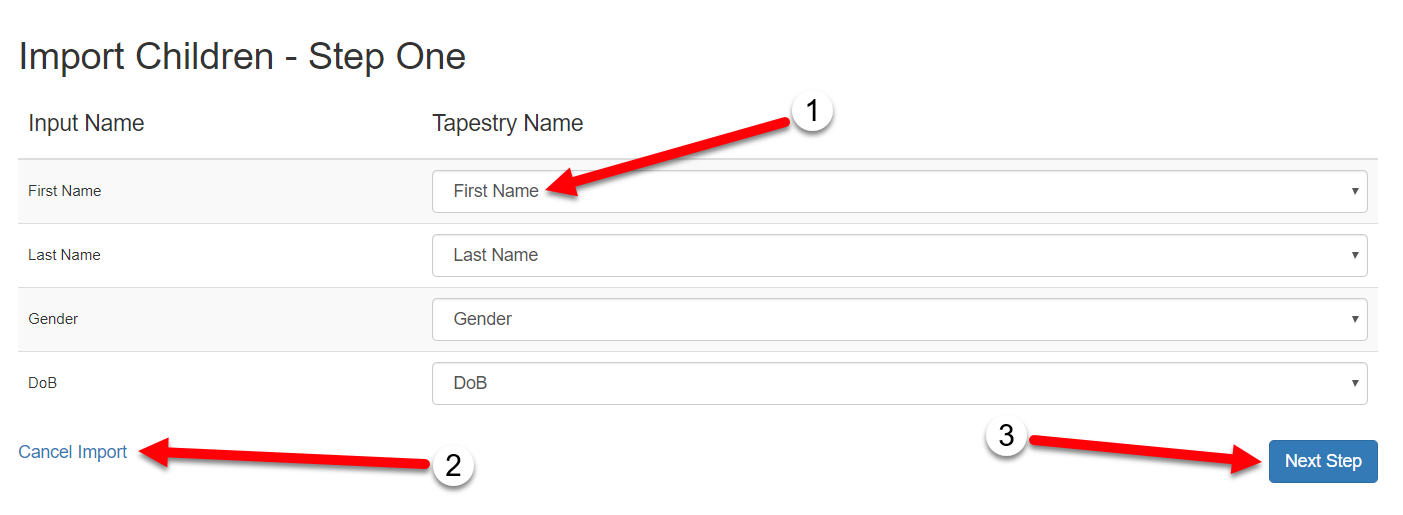Viewport: 1403px width, 515px height.
Task: Click the Import Children - Step One heading
Action: [x=242, y=56]
